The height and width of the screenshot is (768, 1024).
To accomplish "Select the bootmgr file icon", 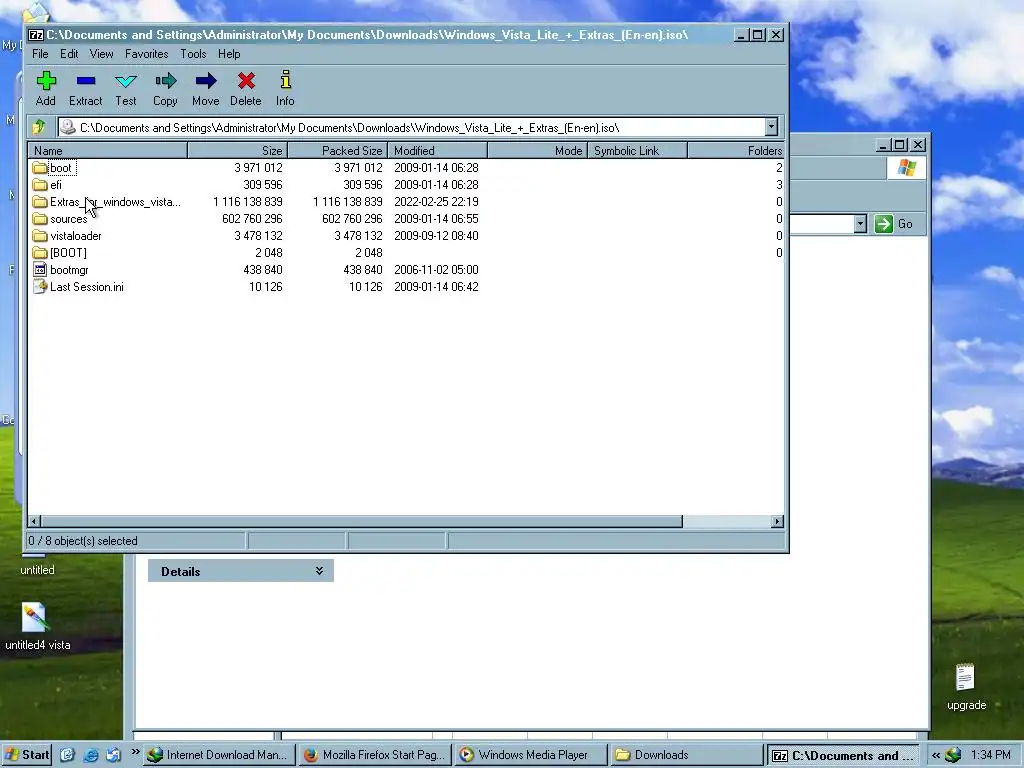I will (40, 270).
